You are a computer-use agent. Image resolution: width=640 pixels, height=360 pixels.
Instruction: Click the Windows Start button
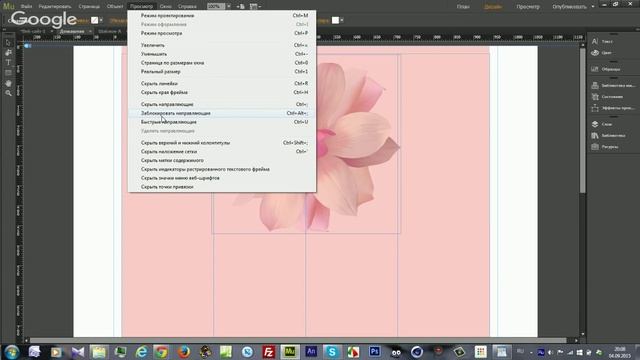(12, 352)
